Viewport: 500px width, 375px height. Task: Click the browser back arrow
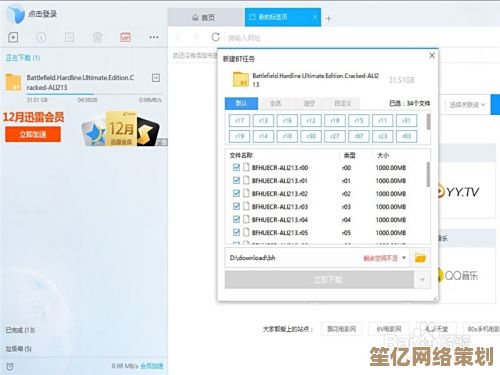178,37
